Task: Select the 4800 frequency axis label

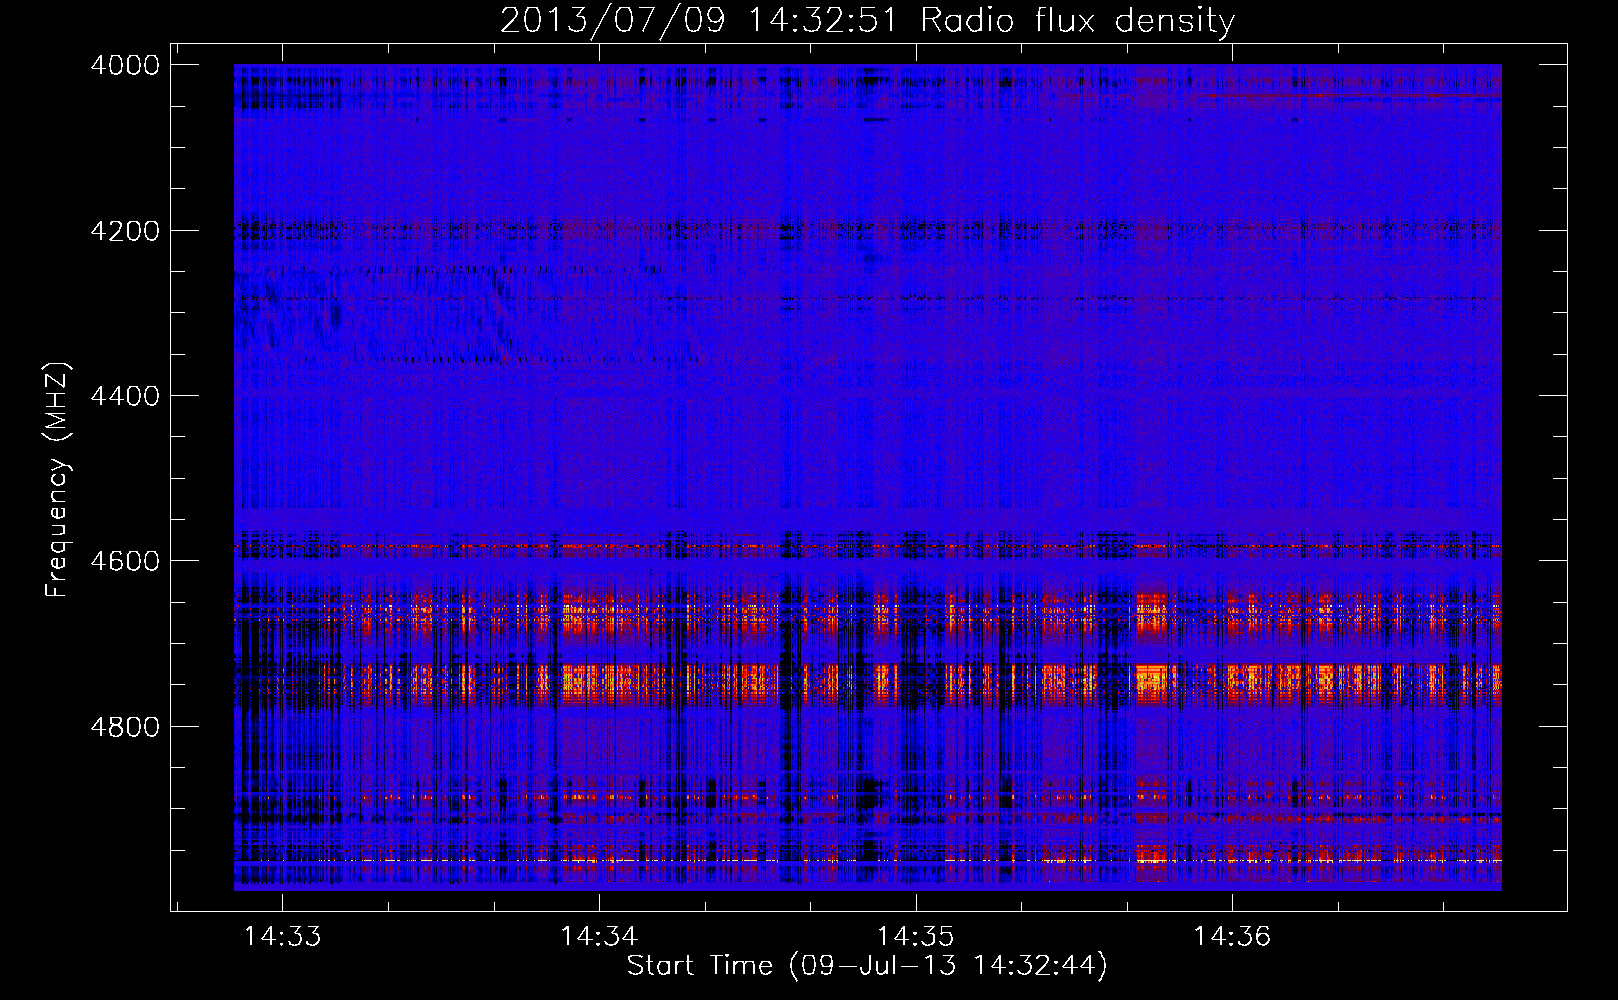Action: (125, 727)
